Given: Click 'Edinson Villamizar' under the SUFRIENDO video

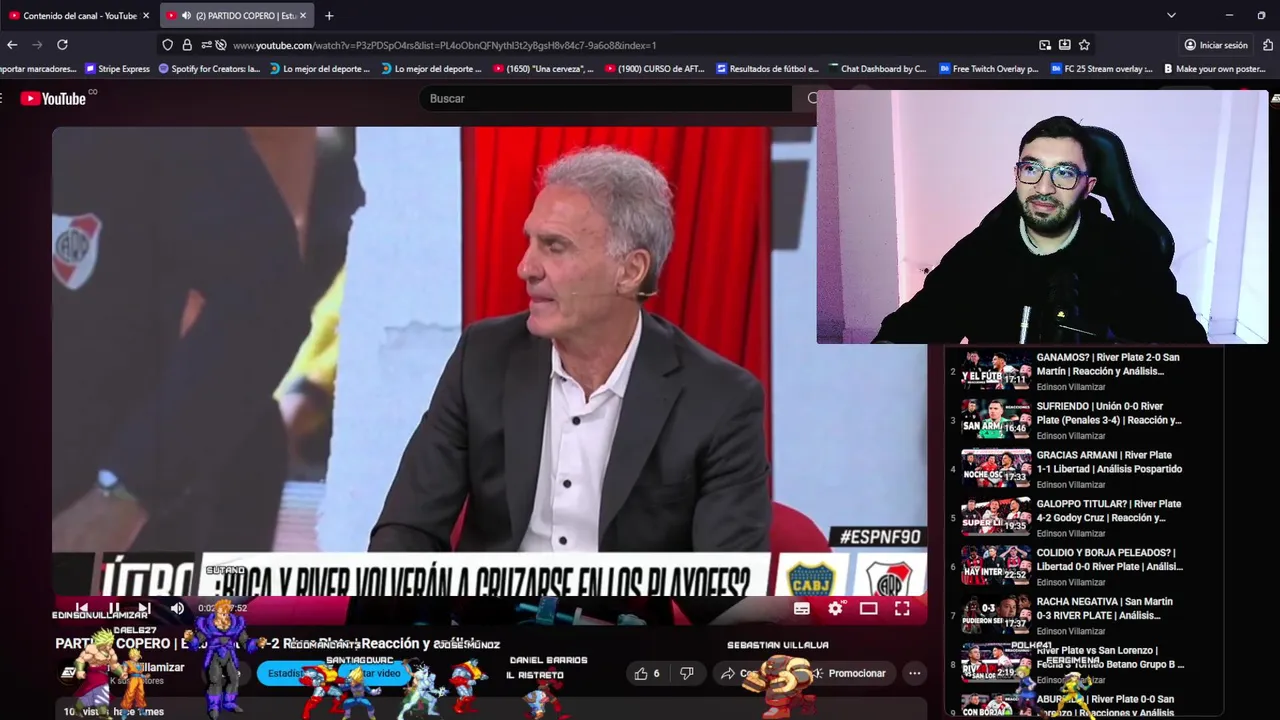Looking at the screenshot, I should click(1070, 436).
